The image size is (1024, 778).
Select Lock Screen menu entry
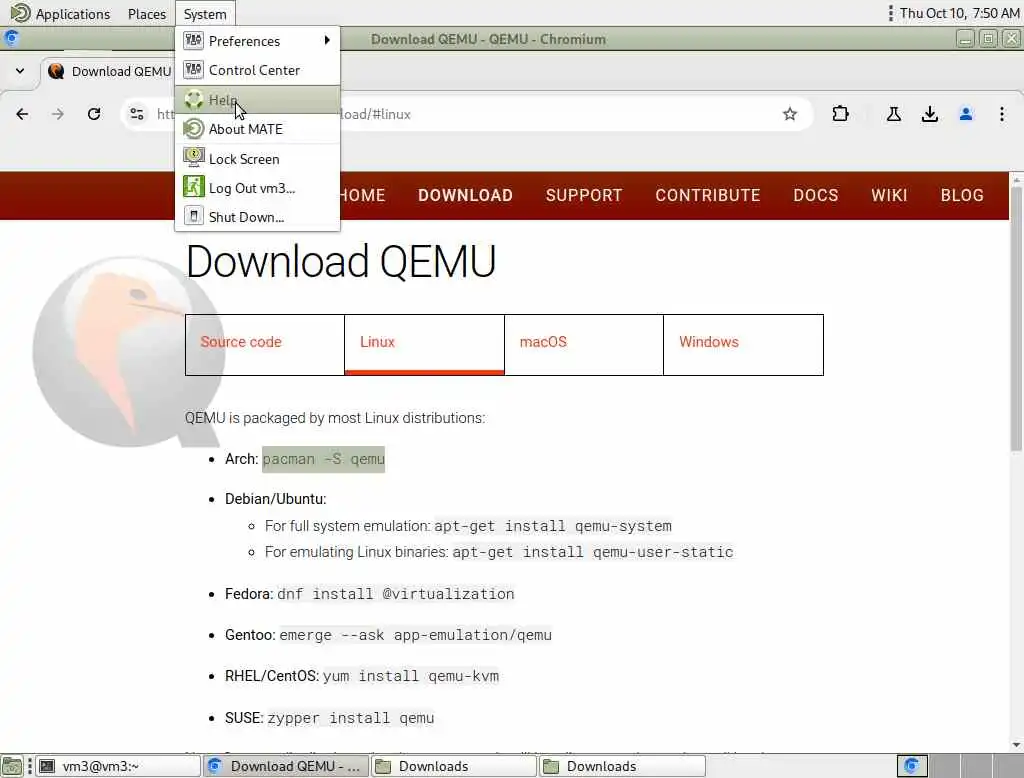257,159
